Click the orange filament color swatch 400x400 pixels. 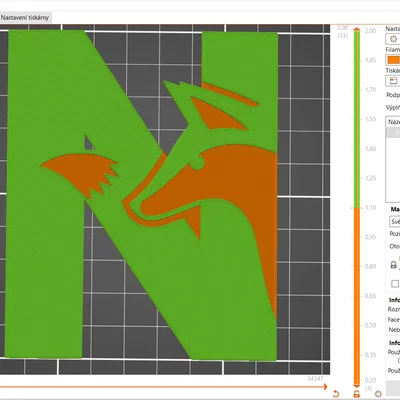[x=393, y=60]
